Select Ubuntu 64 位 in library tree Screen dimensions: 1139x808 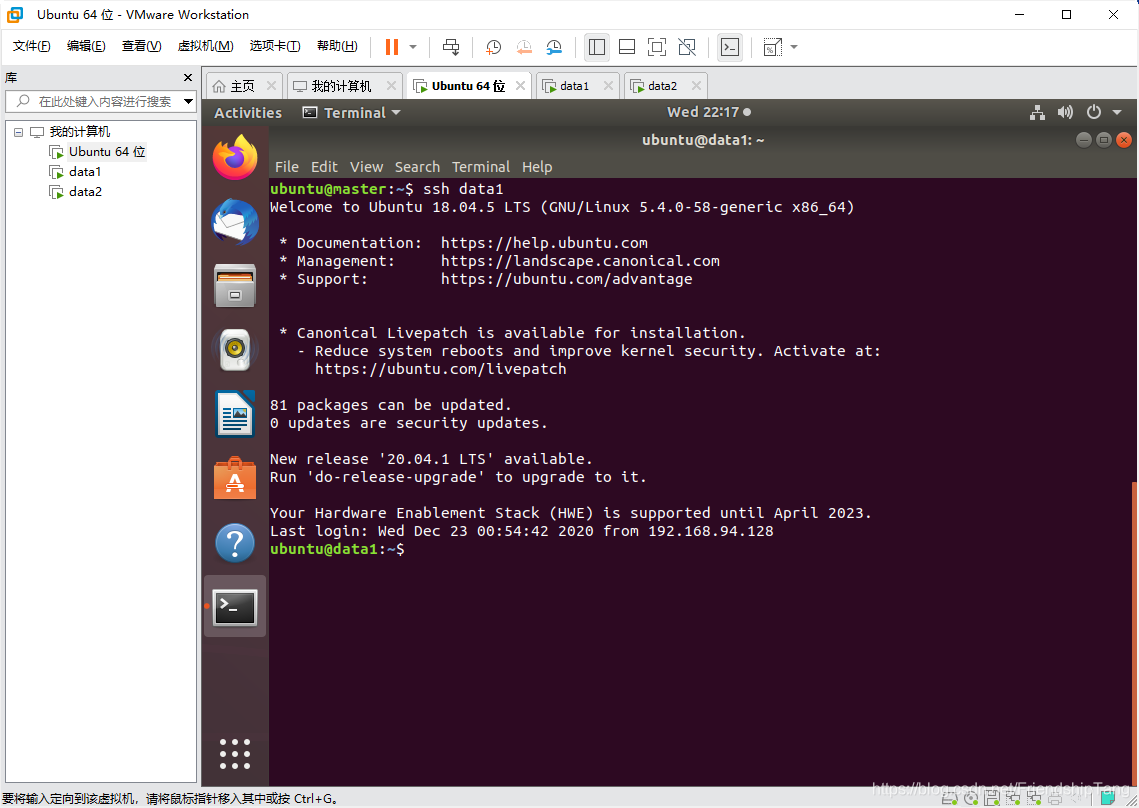tap(107, 152)
